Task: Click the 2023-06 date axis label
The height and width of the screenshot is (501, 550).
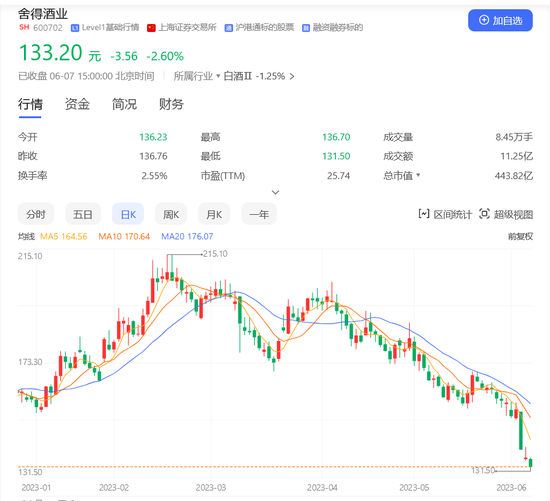Action: 511,488
